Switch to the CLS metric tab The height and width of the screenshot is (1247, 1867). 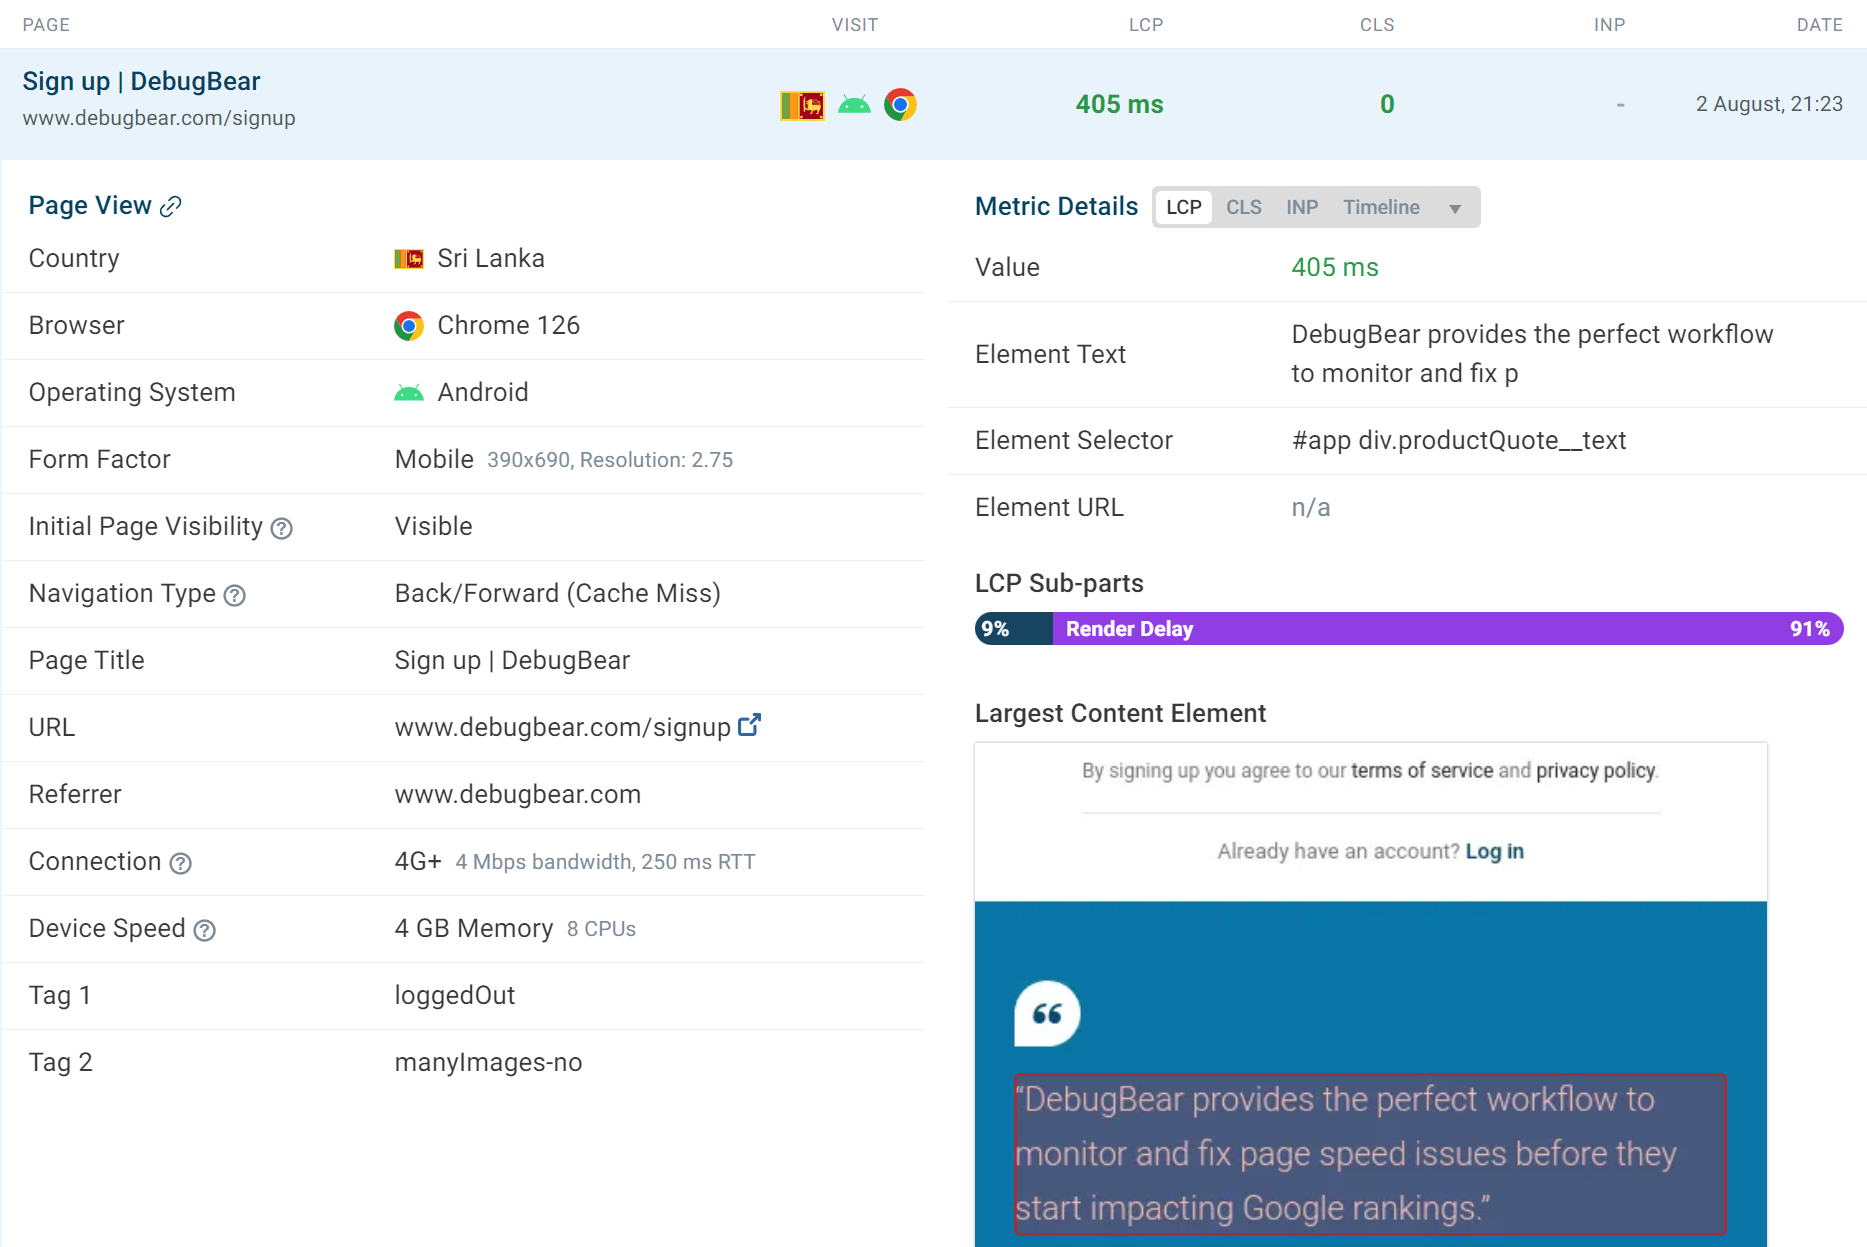pyautogui.click(x=1244, y=207)
